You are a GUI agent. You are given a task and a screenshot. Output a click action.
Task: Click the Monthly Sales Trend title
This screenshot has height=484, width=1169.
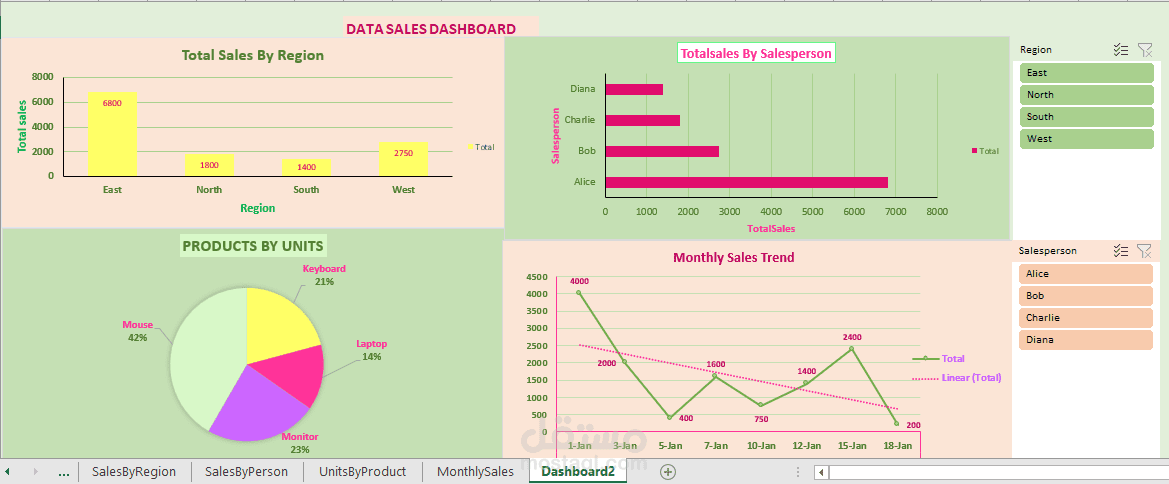point(734,258)
